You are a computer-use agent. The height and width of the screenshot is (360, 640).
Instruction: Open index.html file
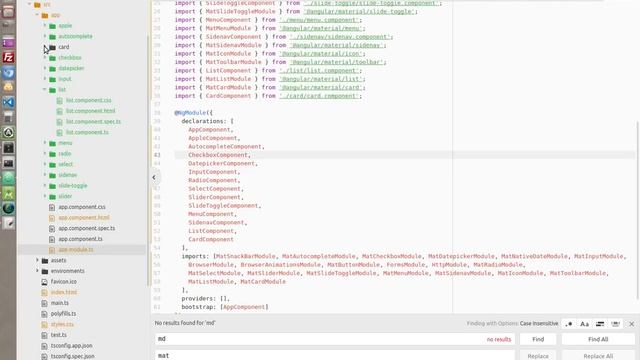64,292
